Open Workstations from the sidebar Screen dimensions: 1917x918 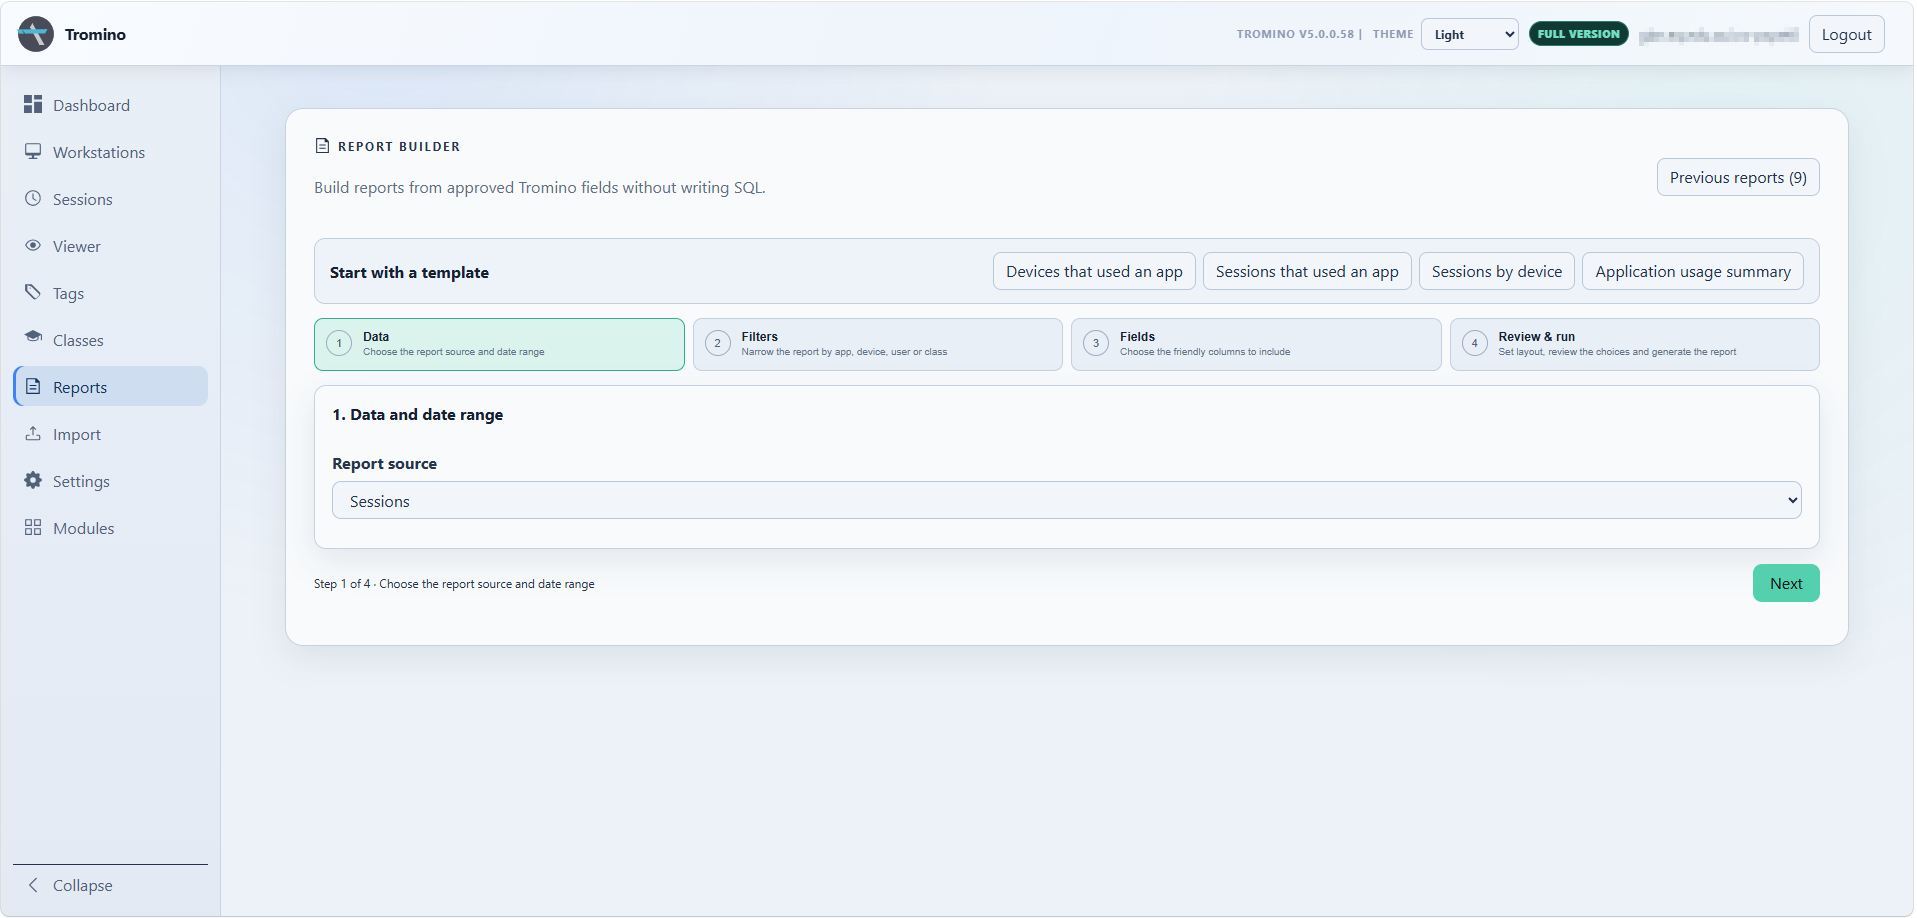coord(110,152)
